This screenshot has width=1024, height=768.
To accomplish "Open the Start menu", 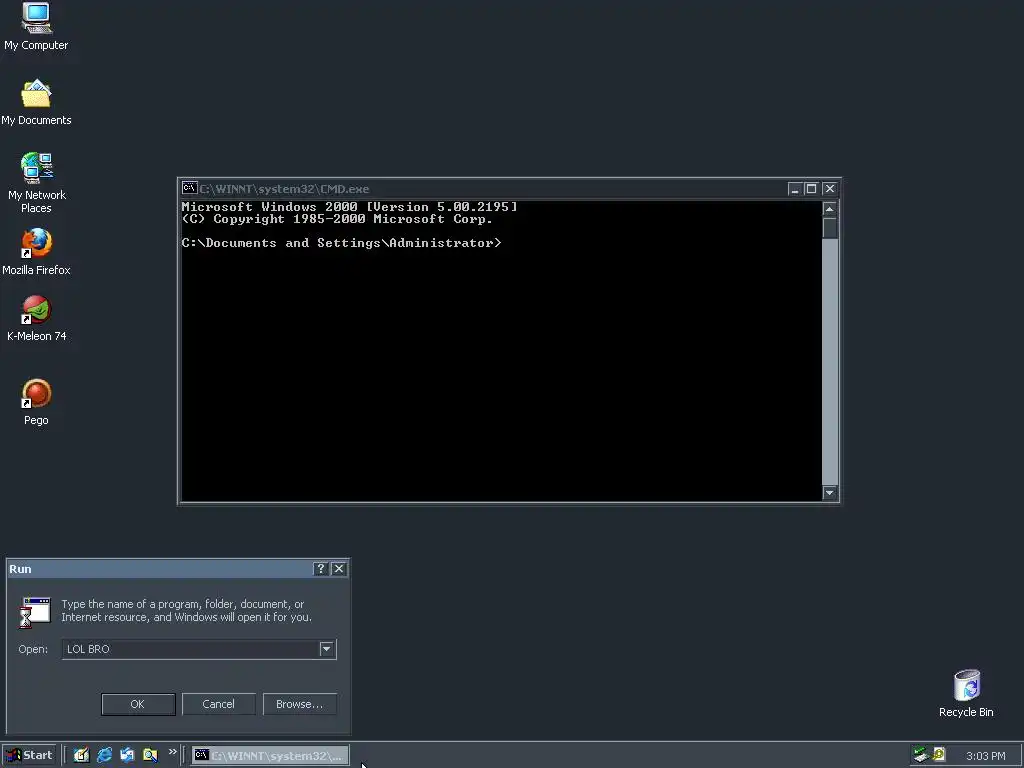I will [29, 755].
